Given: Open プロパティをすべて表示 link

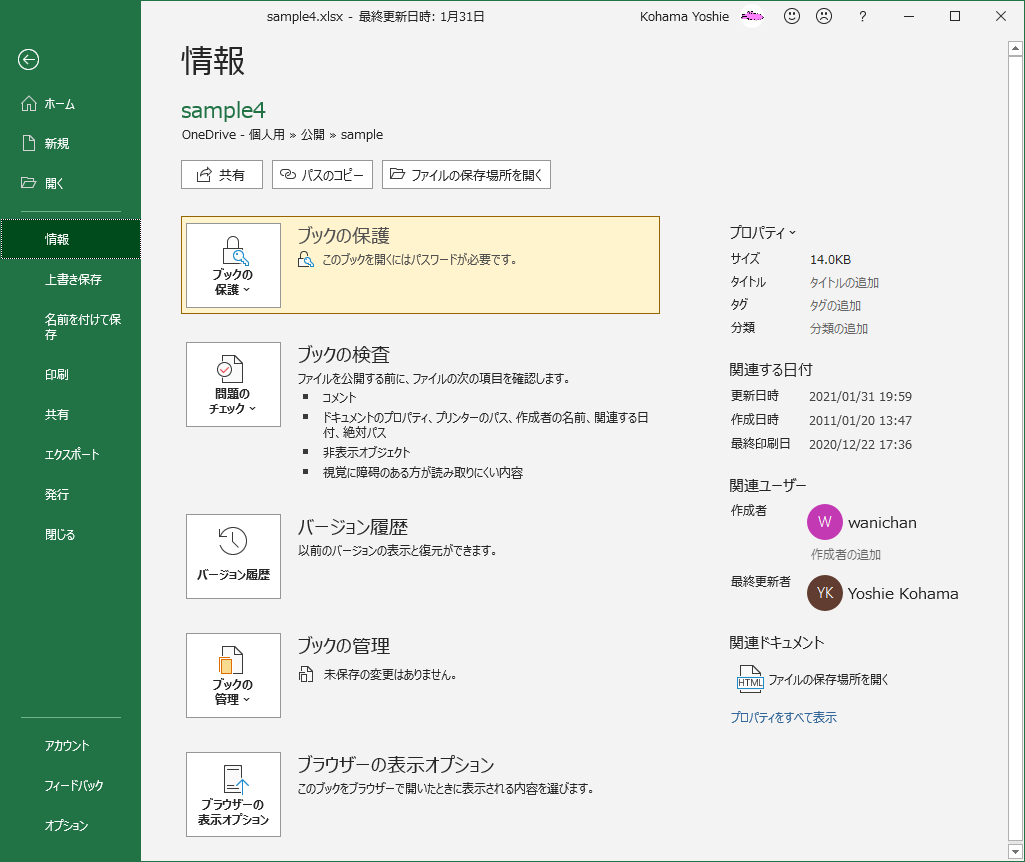Looking at the screenshot, I should point(785,717).
